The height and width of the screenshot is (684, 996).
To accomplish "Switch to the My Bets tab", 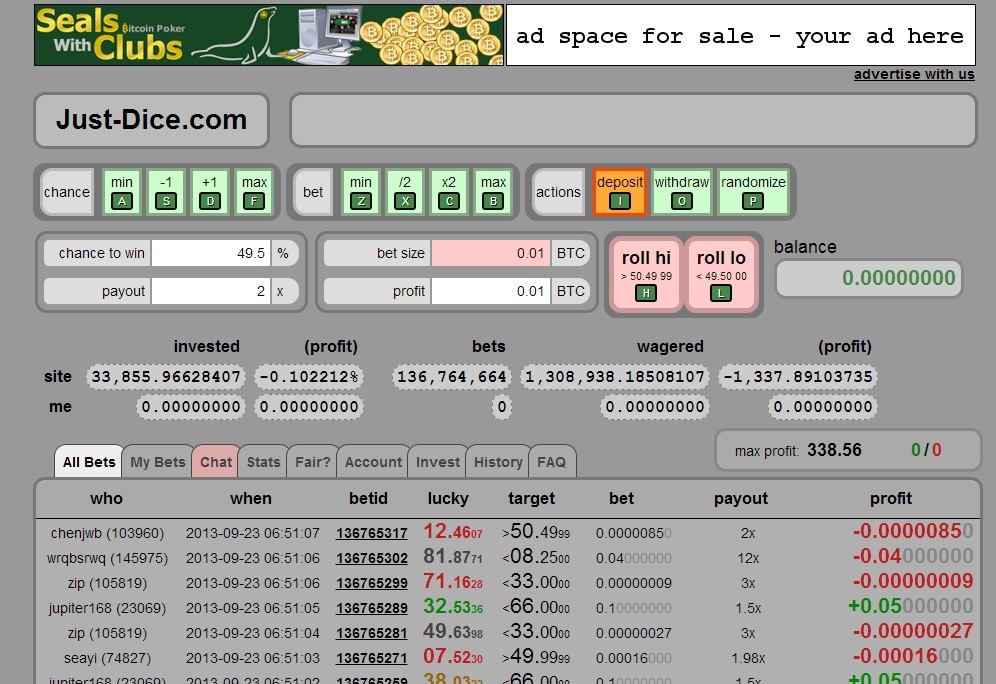I will (158, 462).
